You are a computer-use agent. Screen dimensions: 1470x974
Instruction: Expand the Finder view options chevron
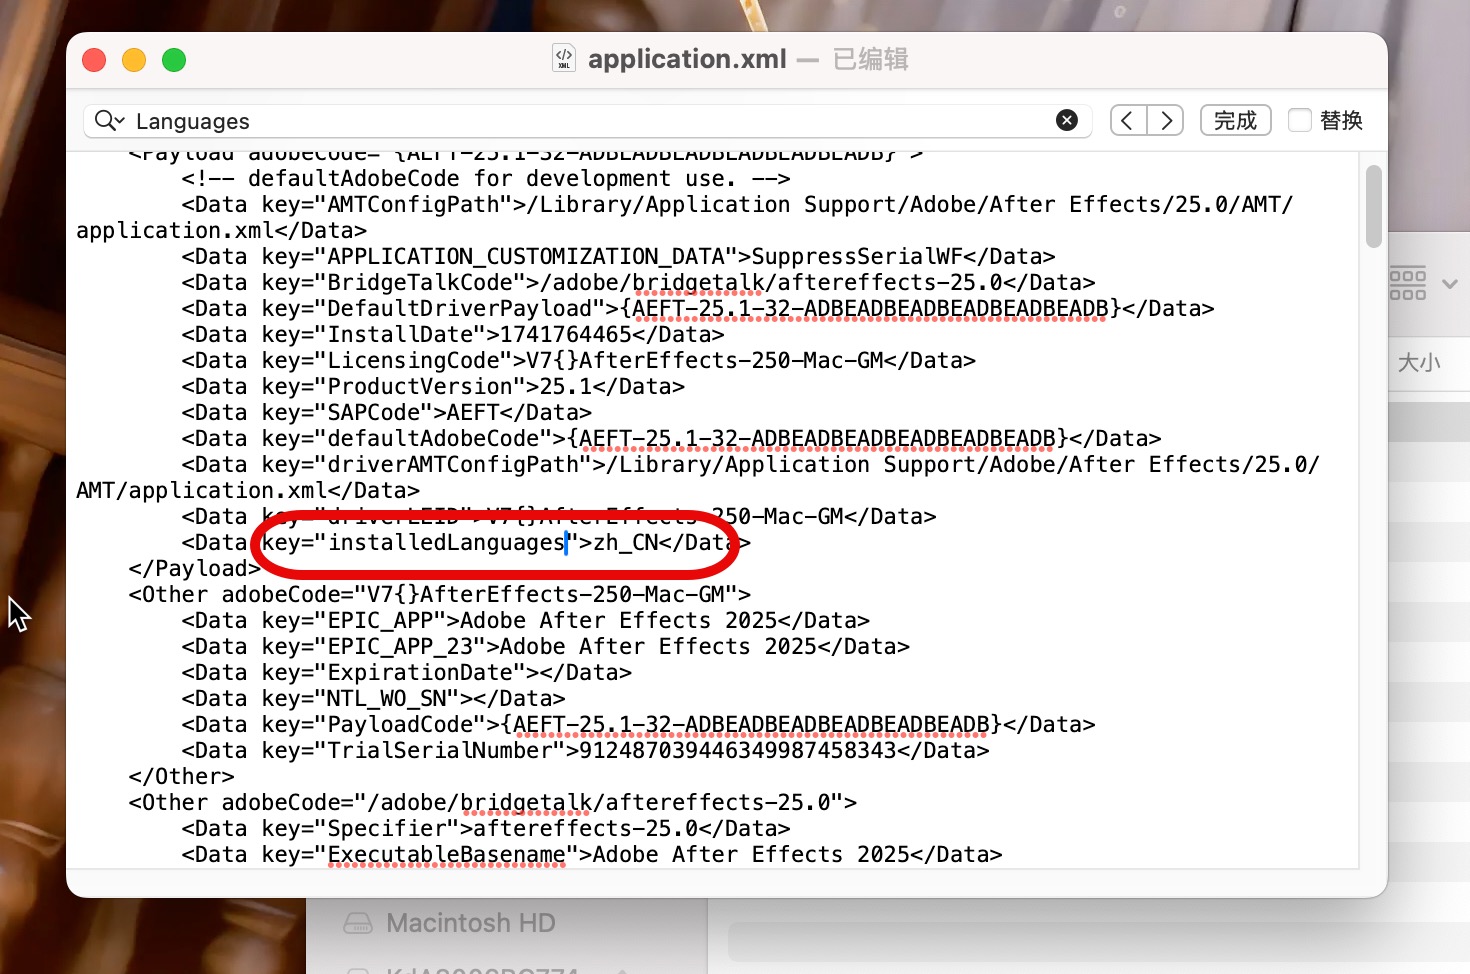[1449, 284]
